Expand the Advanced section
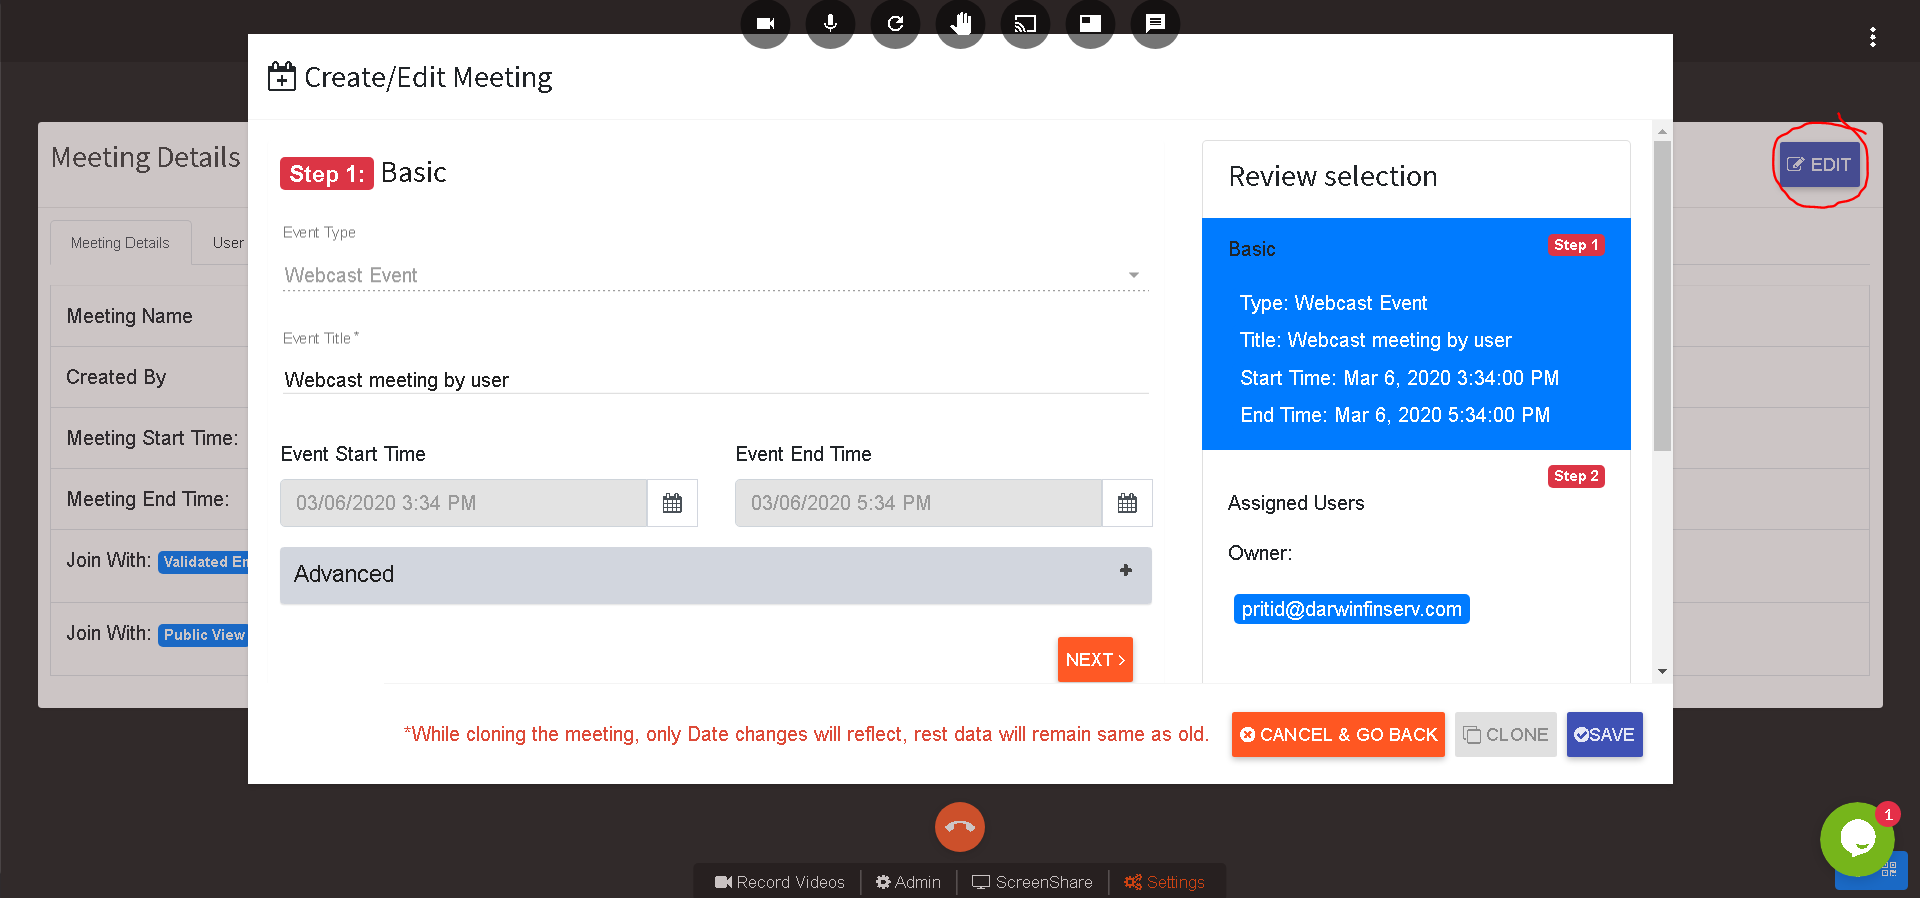Viewport: 1920px width, 898px height. pyautogui.click(x=716, y=574)
